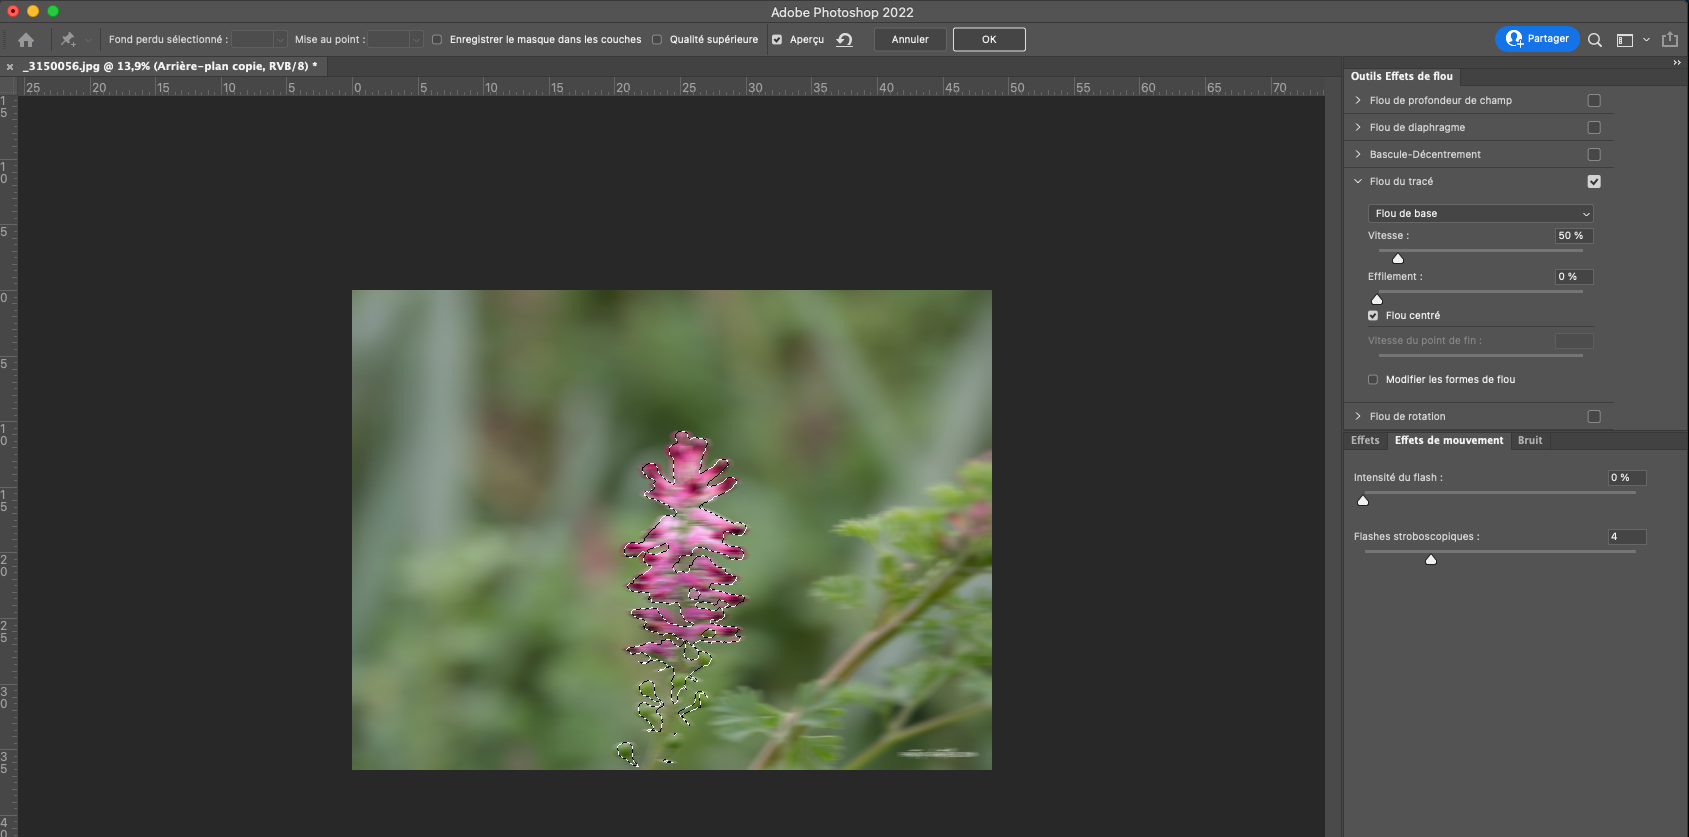This screenshot has height=837, width=1689.
Task: Uncheck the Flou centré checkbox
Action: (x=1373, y=316)
